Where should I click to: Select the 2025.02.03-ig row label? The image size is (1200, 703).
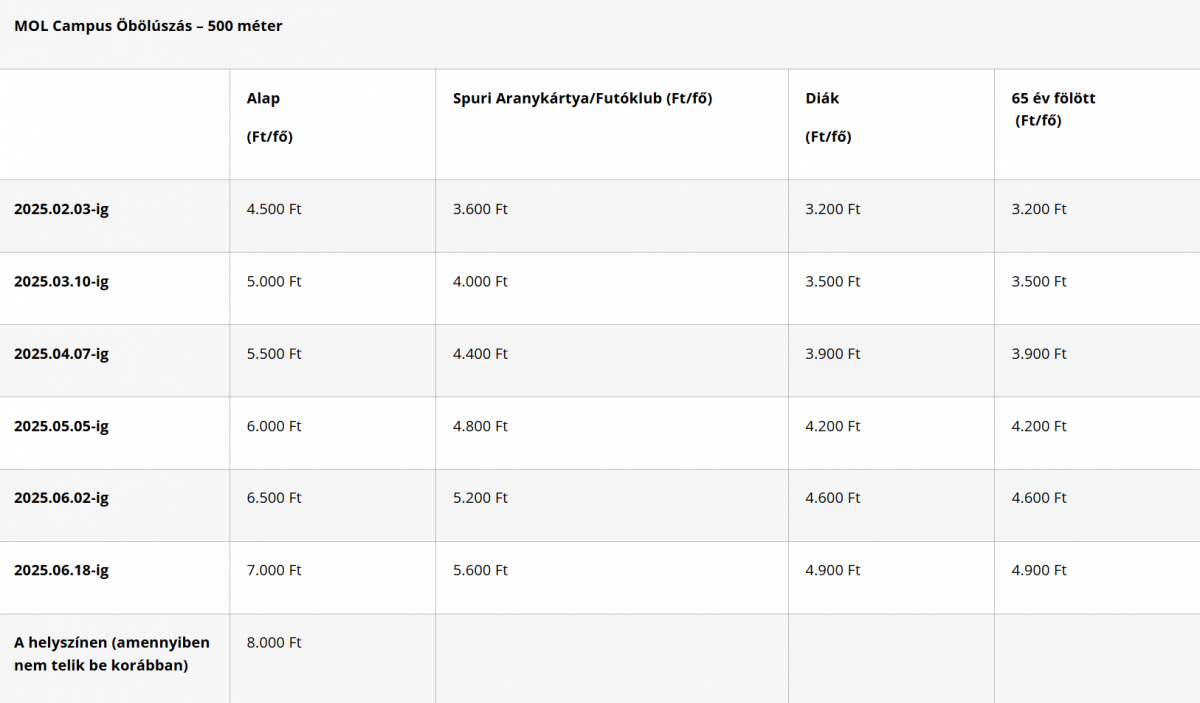tap(61, 209)
